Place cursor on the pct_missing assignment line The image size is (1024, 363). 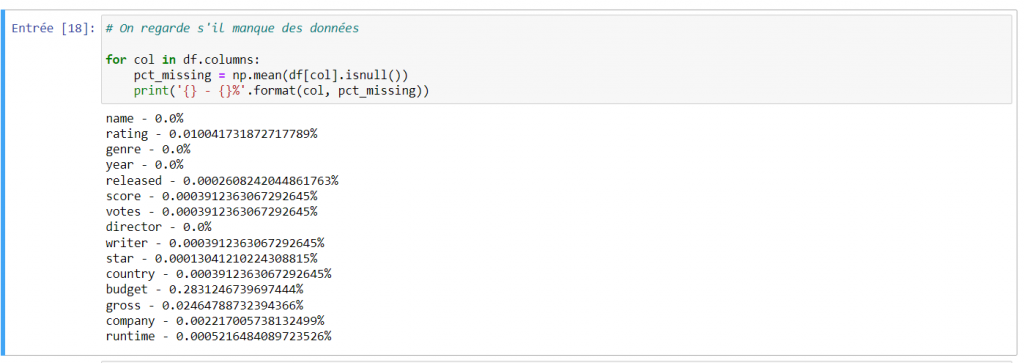(x=271, y=75)
